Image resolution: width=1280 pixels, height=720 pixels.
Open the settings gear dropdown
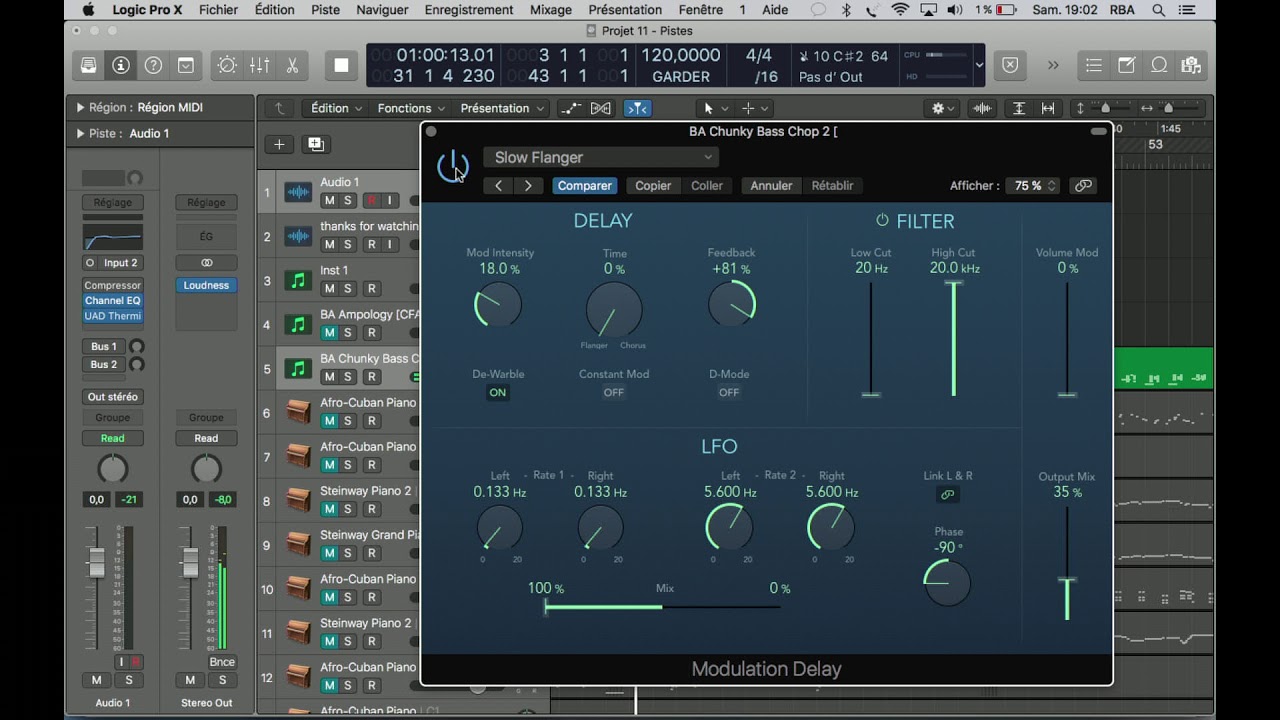point(943,108)
